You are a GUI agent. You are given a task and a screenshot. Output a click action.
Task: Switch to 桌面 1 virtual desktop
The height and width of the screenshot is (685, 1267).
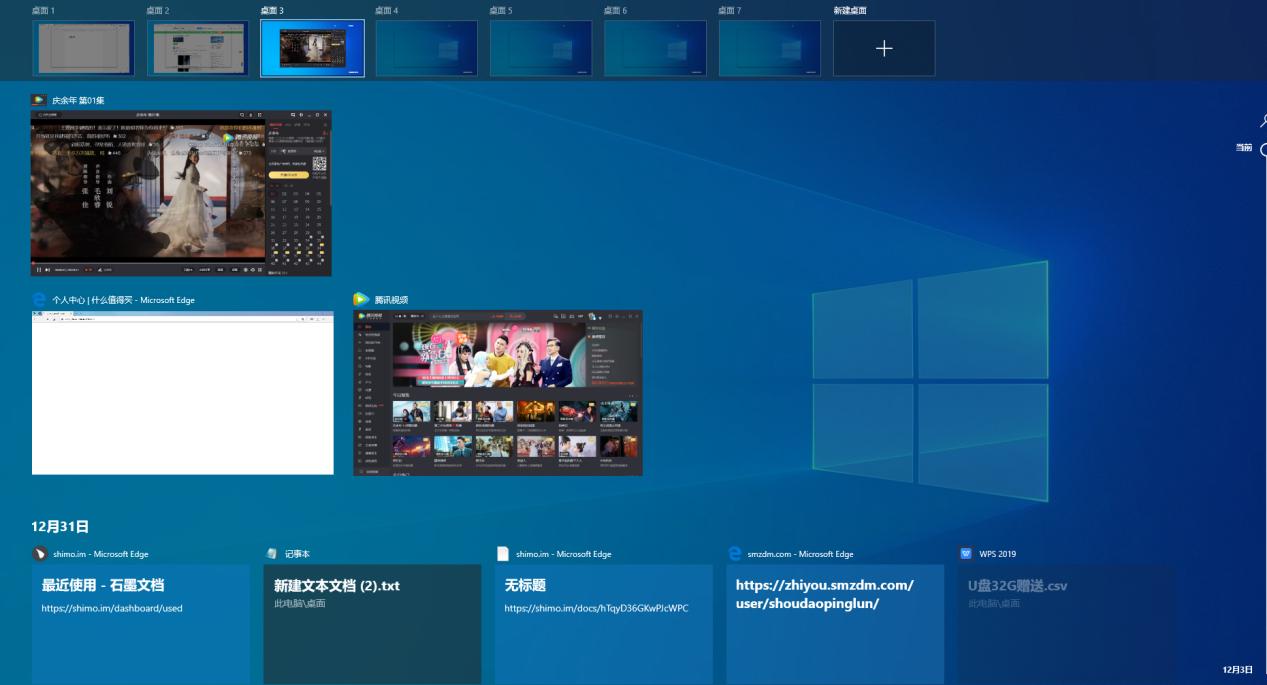83,48
